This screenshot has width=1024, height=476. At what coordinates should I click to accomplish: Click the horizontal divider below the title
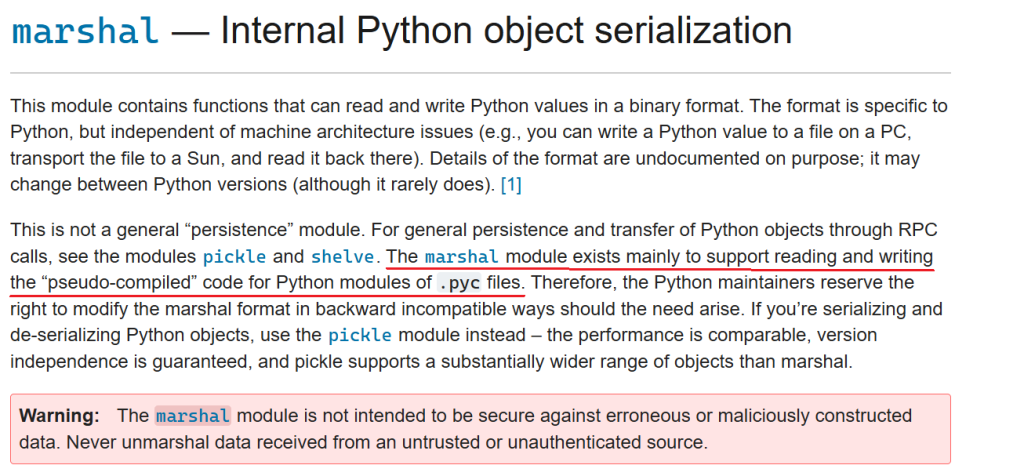tap(480, 72)
